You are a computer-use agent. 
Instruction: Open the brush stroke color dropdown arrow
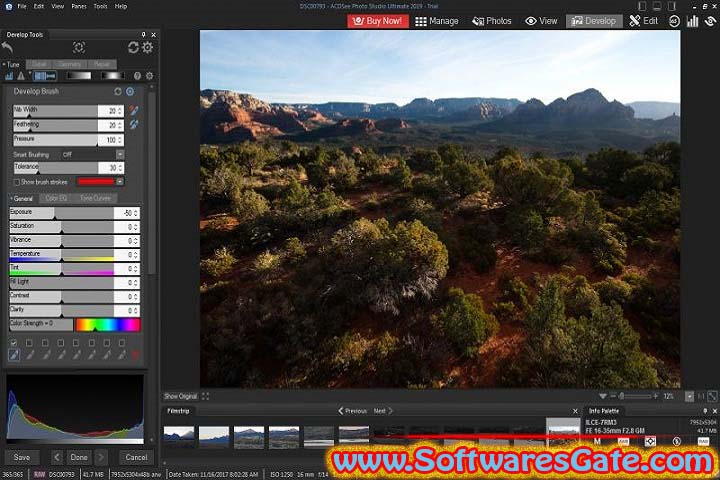pos(120,182)
